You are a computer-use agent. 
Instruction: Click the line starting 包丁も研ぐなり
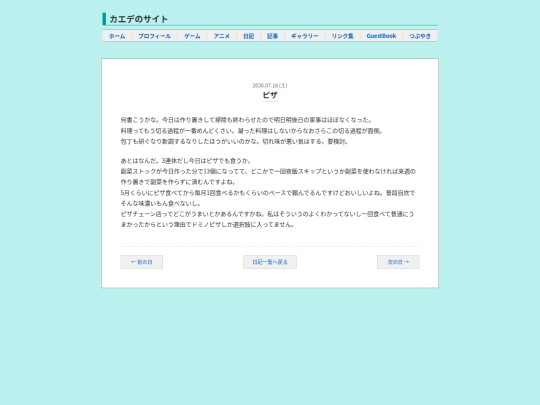235,142
